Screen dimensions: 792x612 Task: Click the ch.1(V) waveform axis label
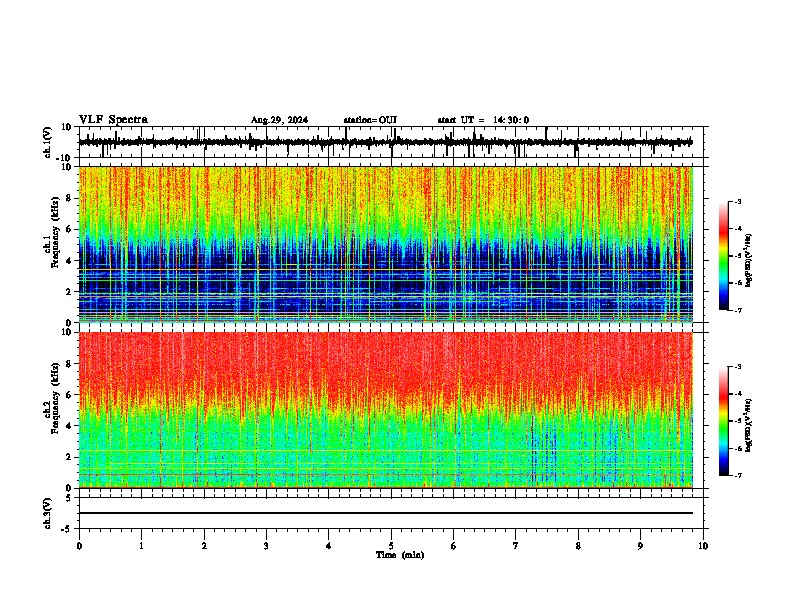[48, 142]
